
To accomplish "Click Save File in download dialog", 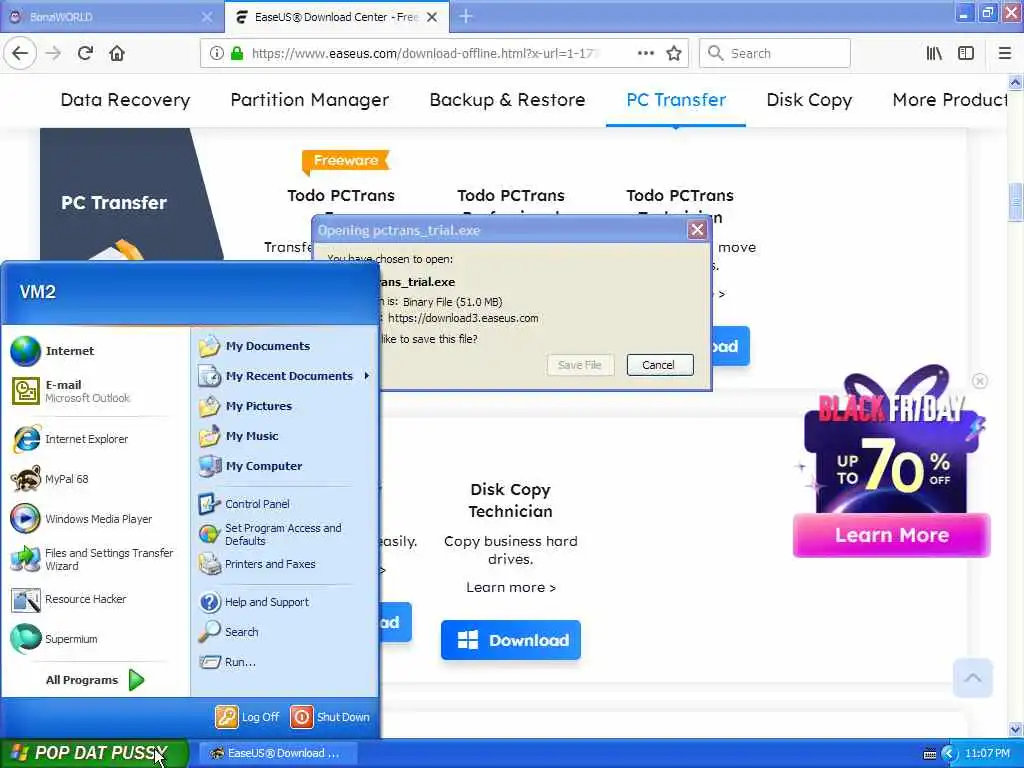I will click(x=580, y=365).
